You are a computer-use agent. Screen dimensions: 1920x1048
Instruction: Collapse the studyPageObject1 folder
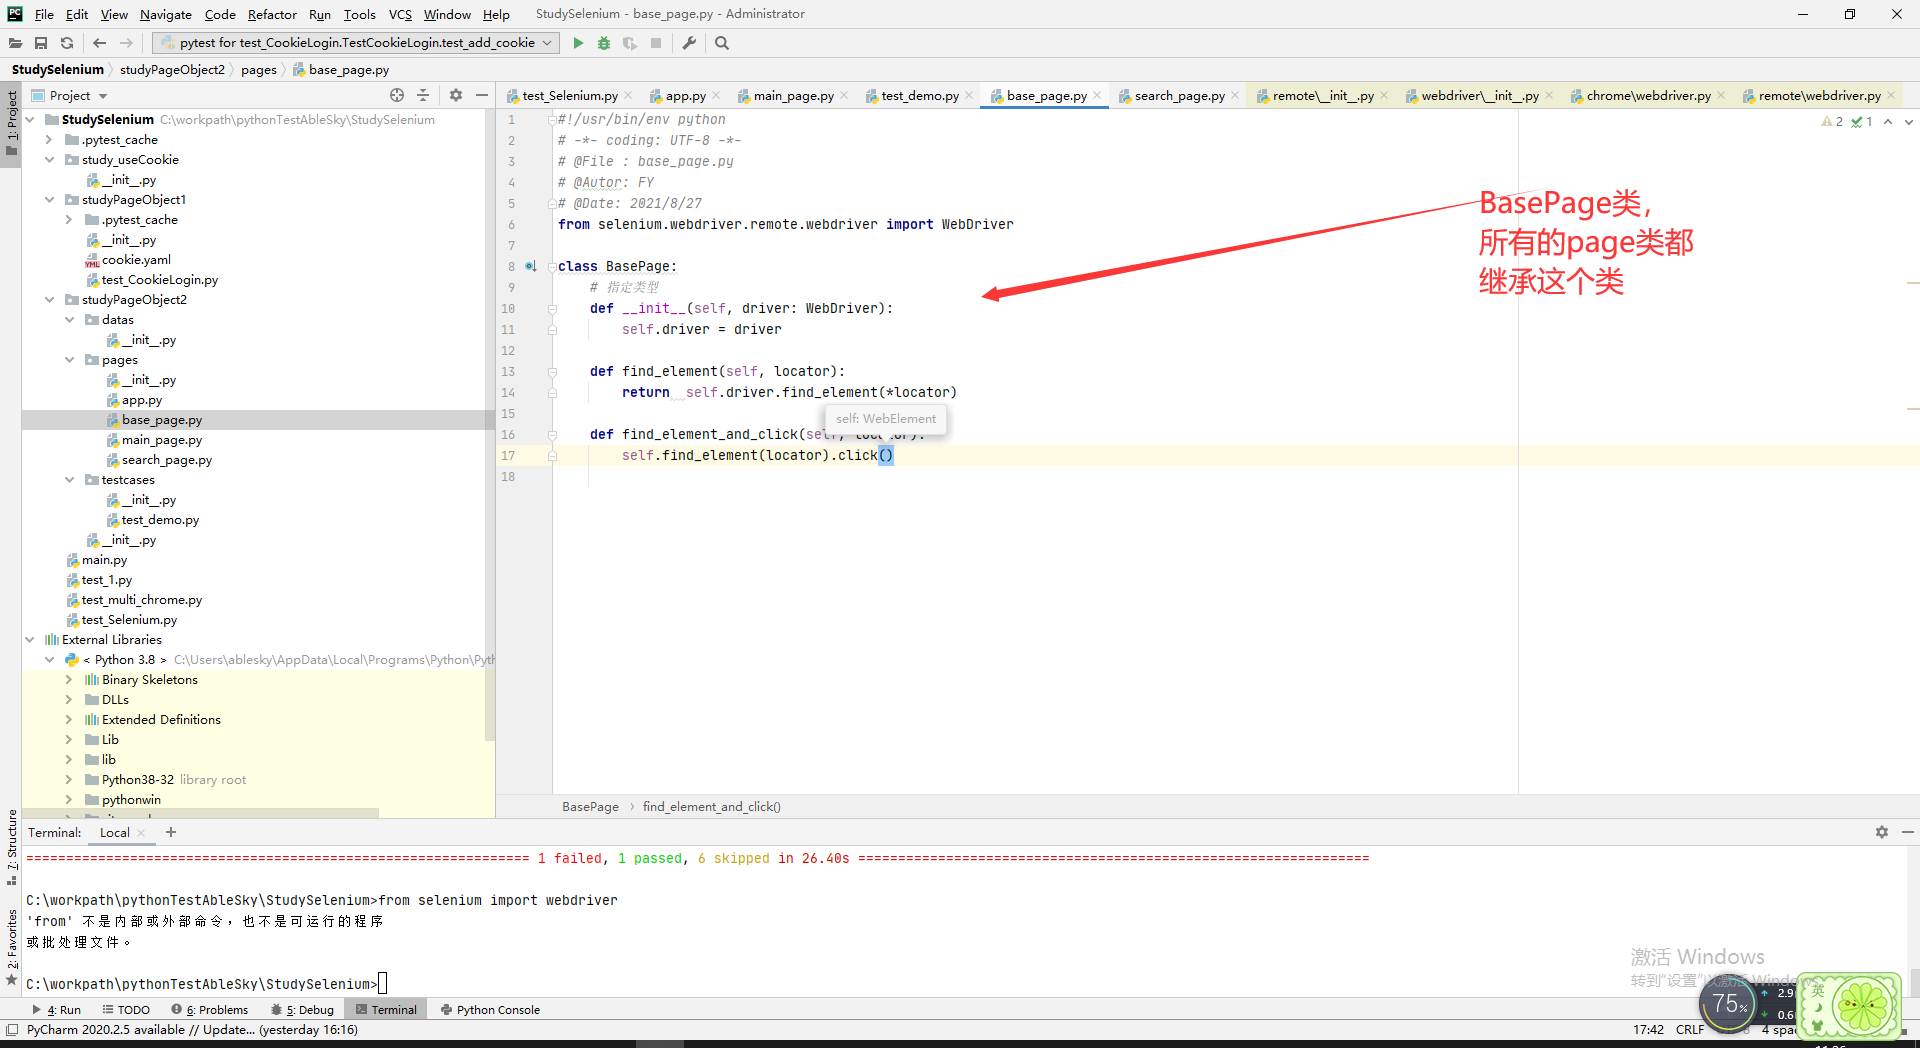pos(49,199)
